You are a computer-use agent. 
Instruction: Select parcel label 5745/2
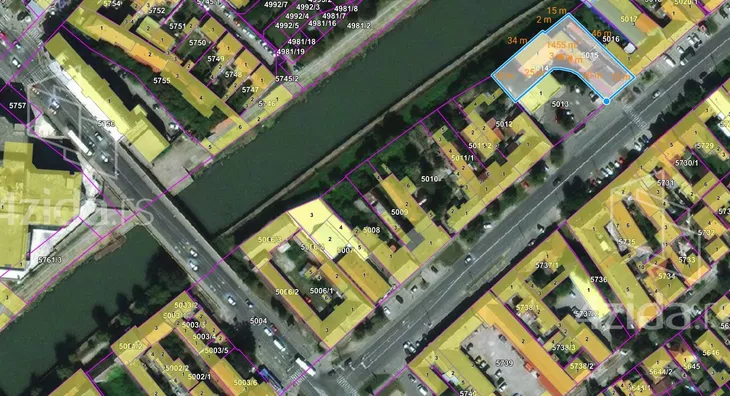(287, 79)
